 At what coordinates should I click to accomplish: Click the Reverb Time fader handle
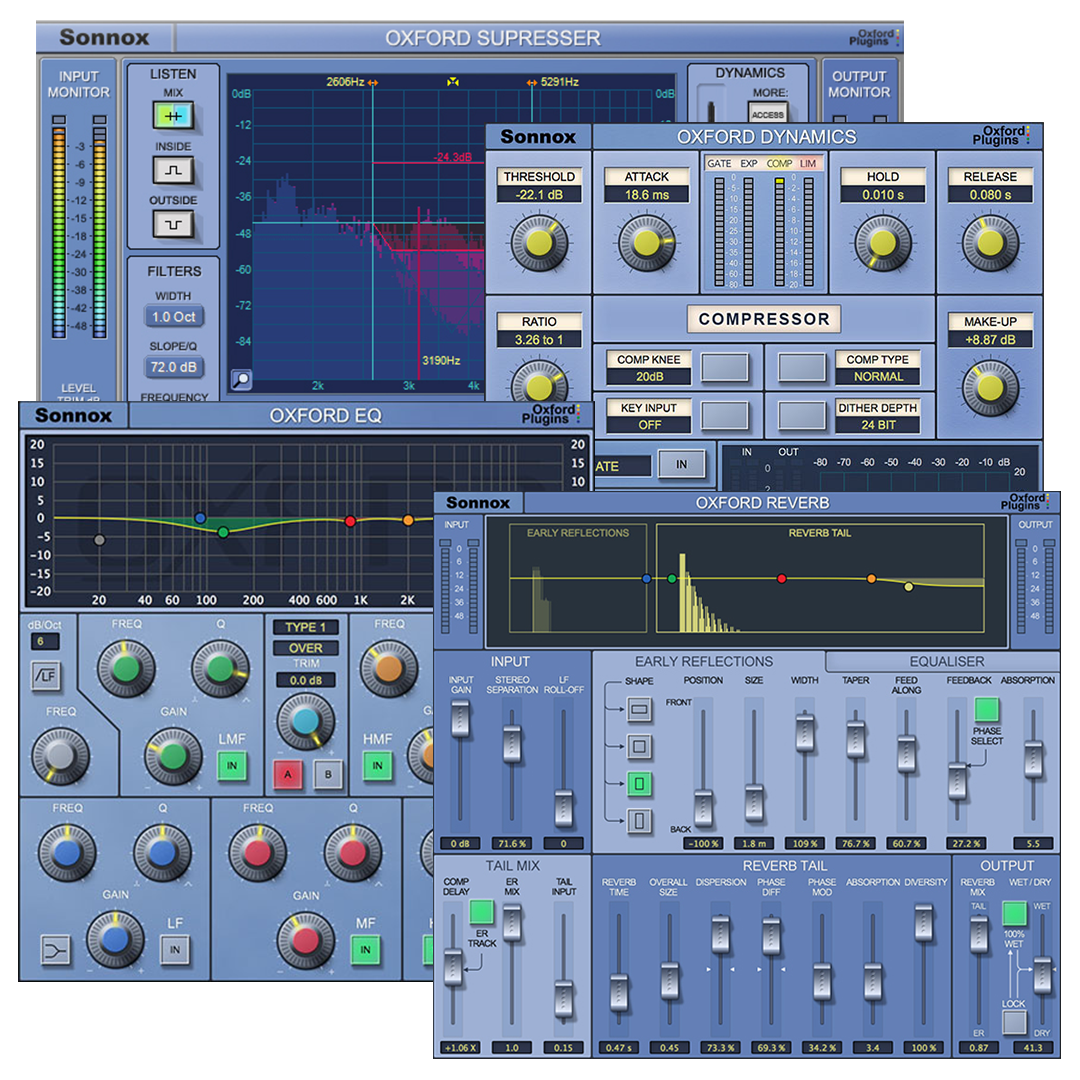(x=619, y=993)
